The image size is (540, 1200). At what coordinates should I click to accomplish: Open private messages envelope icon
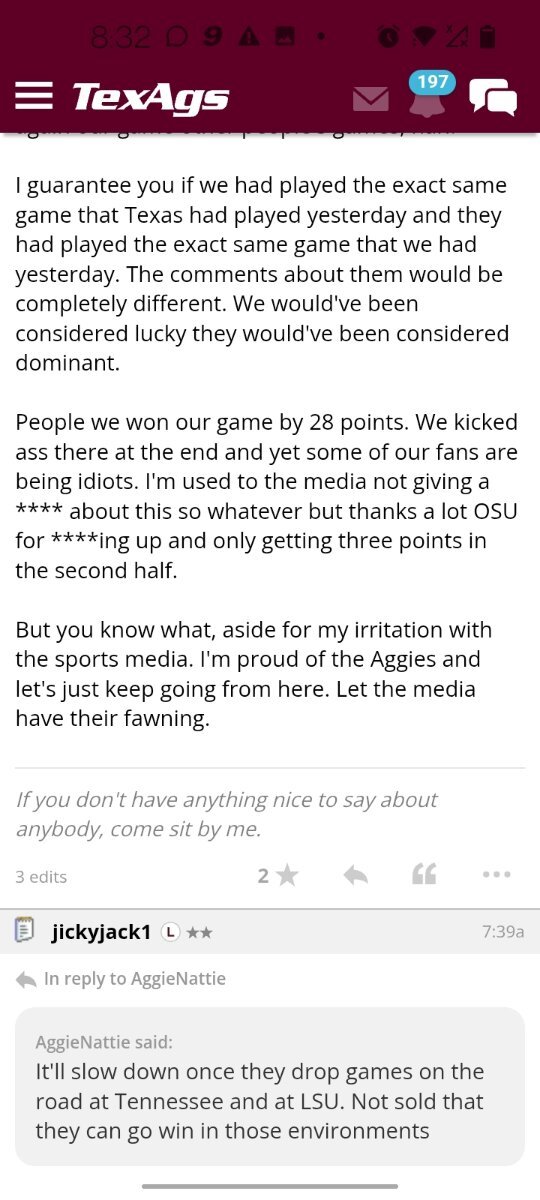coord(371,99)
